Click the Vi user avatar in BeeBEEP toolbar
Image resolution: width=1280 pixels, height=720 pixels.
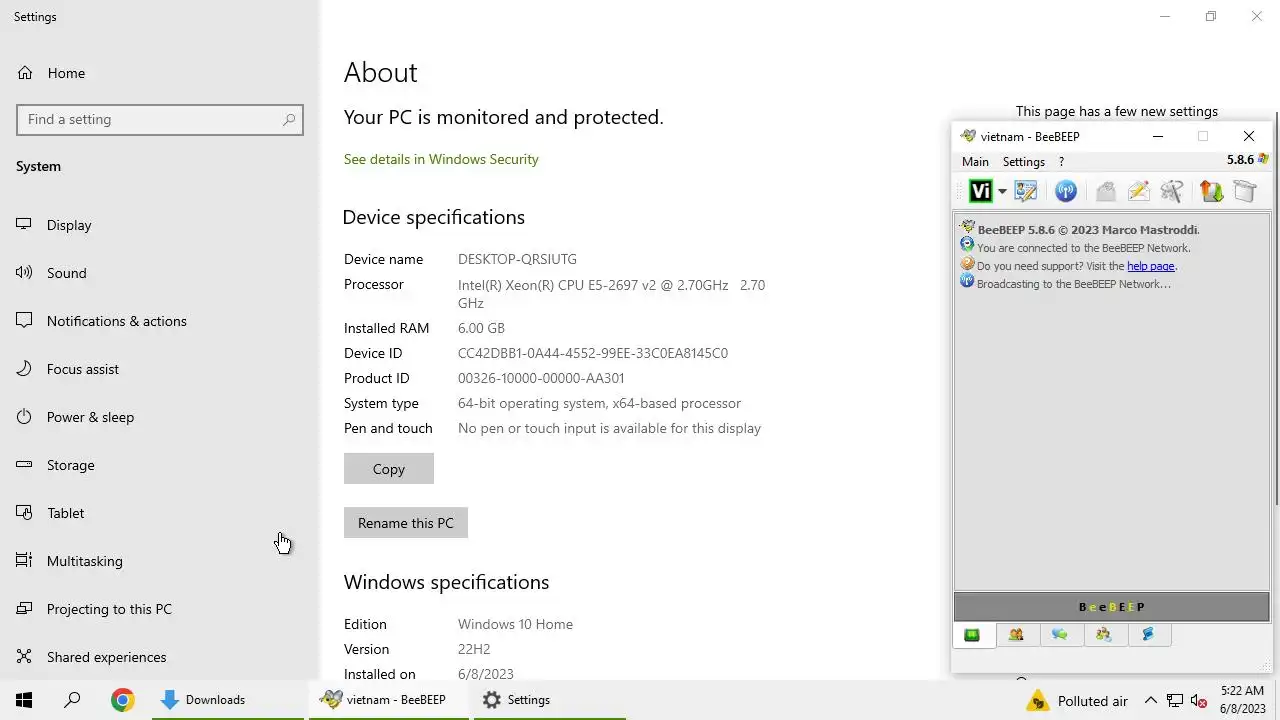(980, 191)
